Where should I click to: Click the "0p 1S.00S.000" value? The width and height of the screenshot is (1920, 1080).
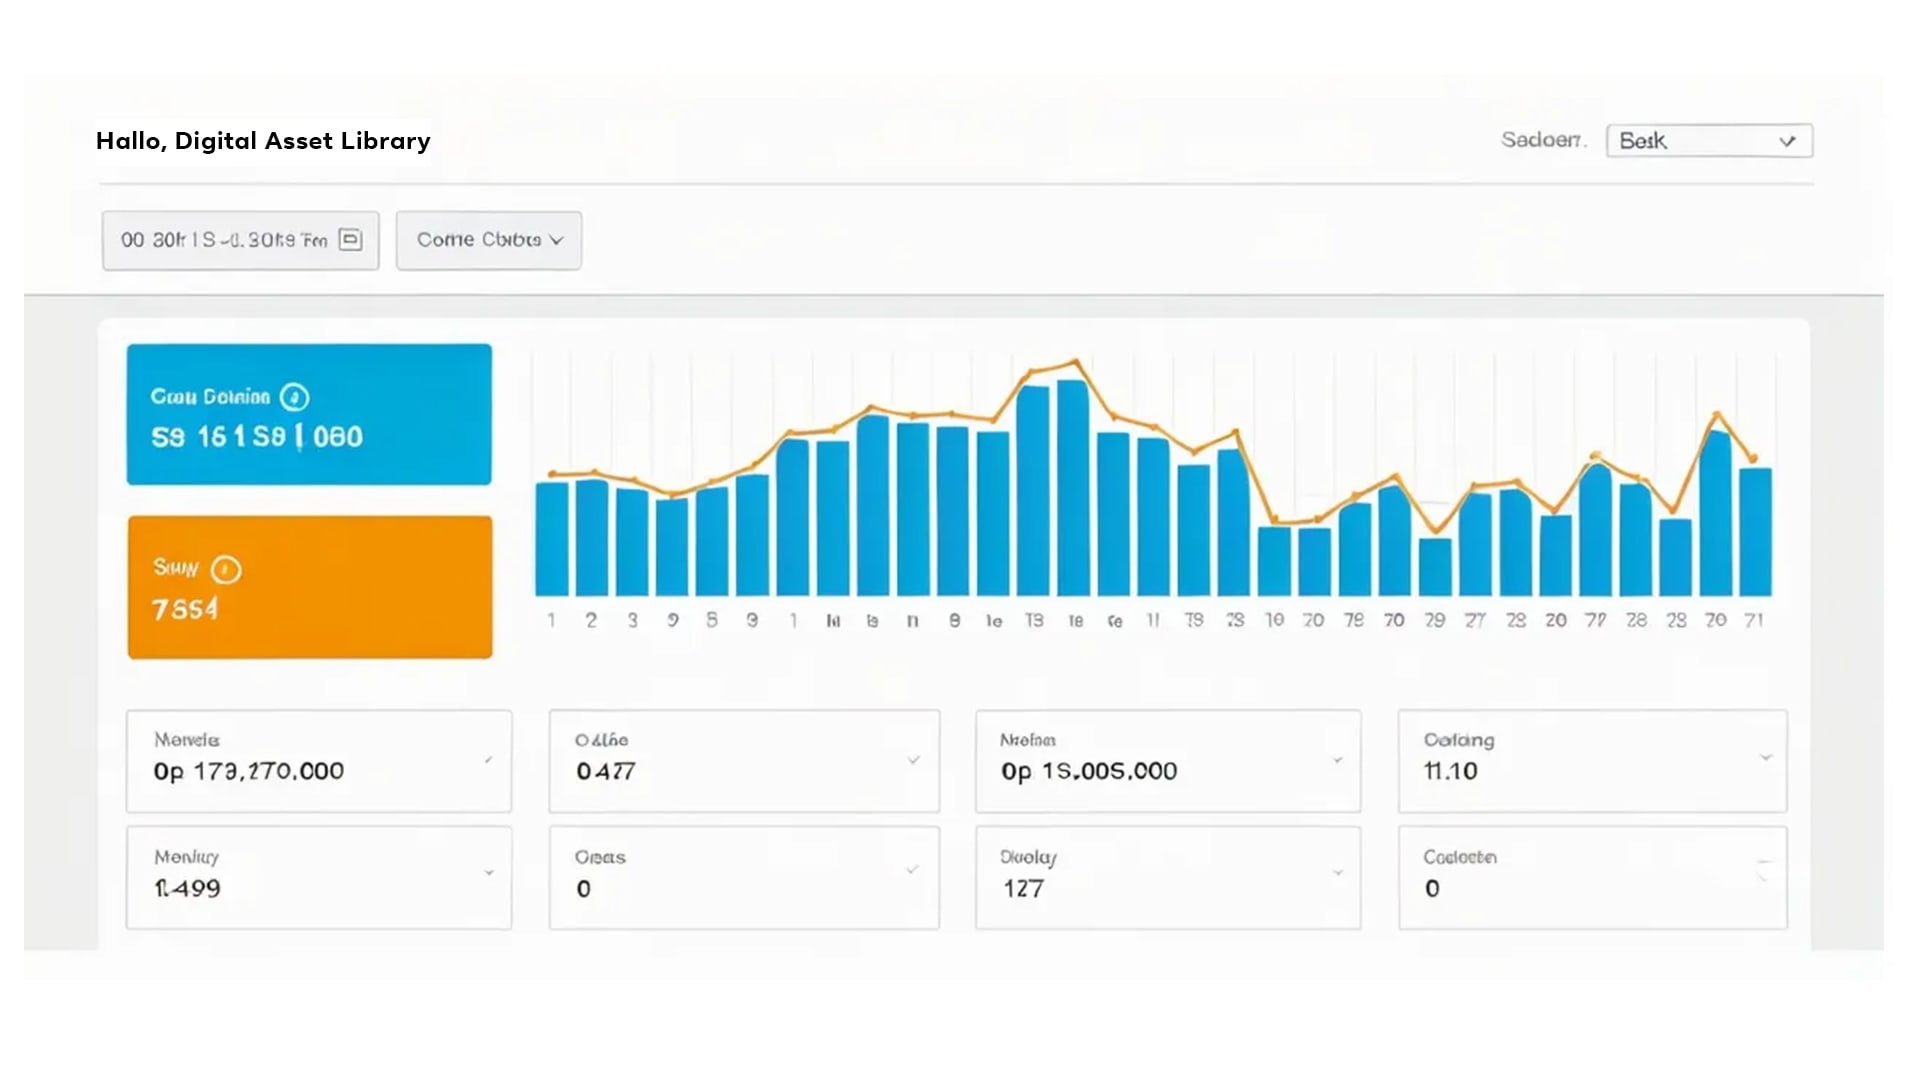[1089, 771]
